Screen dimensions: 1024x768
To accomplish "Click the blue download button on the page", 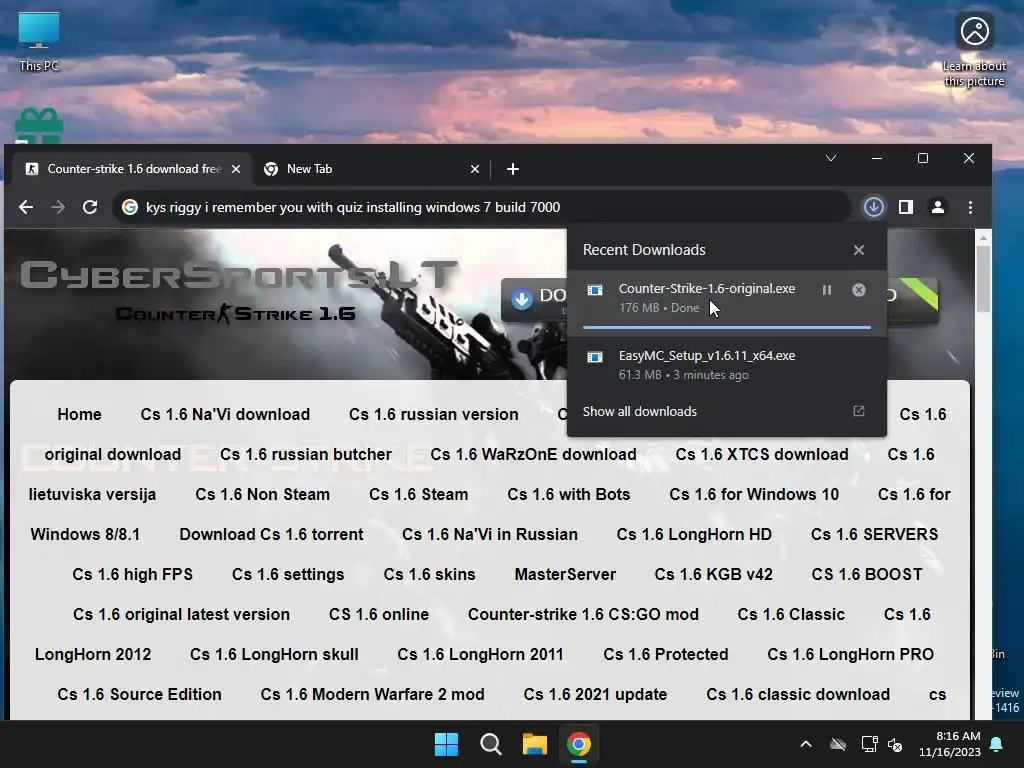I will point(534,298).
